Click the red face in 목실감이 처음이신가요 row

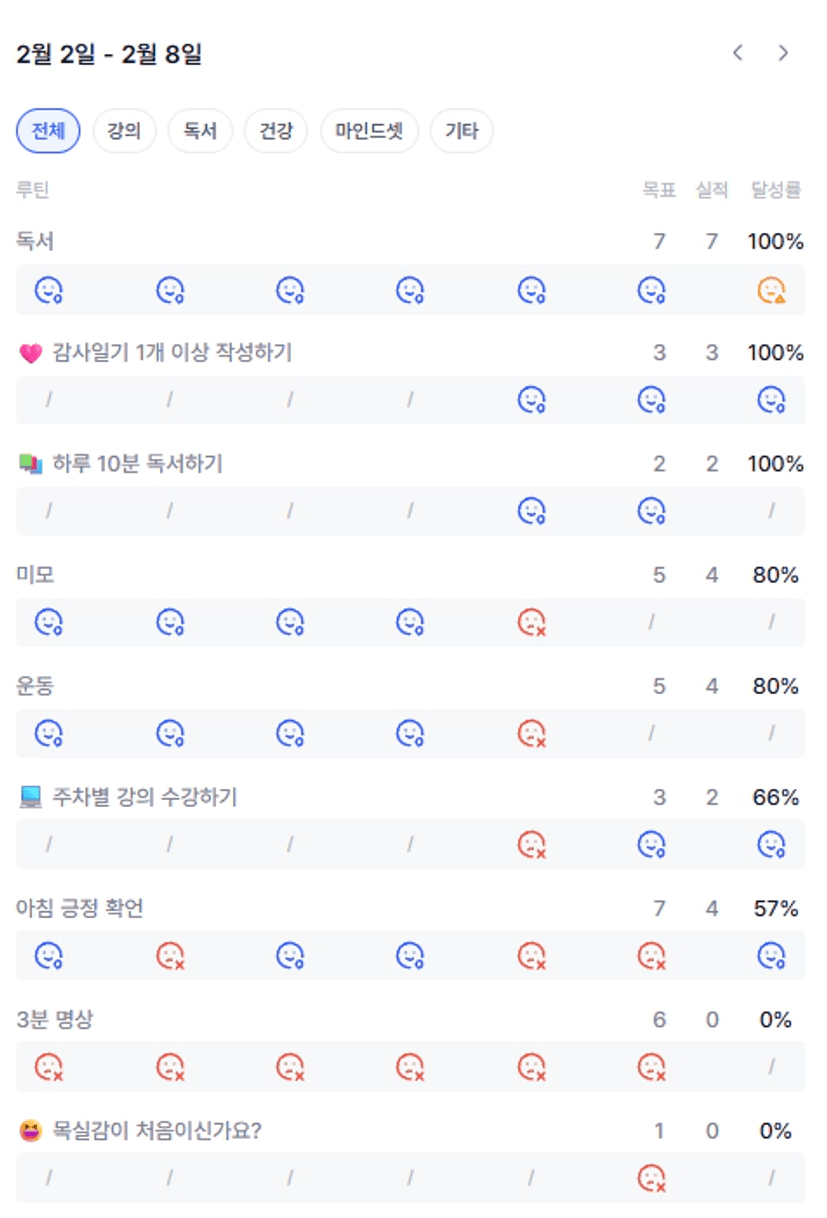click(x=651, y=1179)
